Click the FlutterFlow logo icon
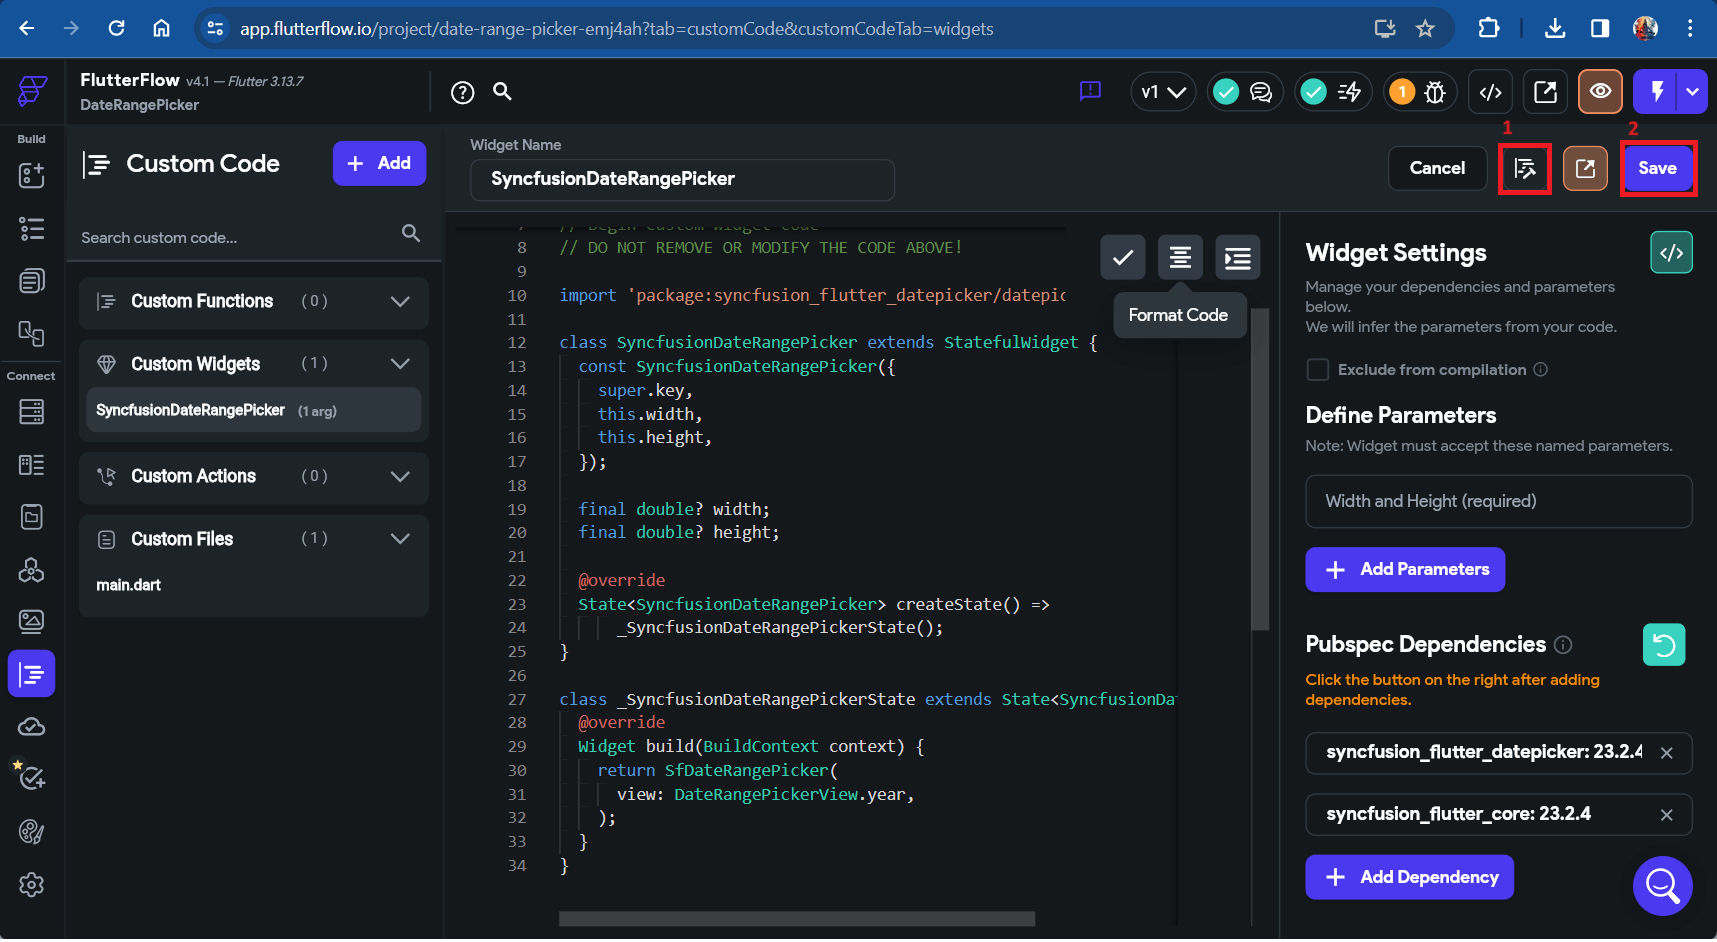The image size is (1717, 942). coord(32,91)
